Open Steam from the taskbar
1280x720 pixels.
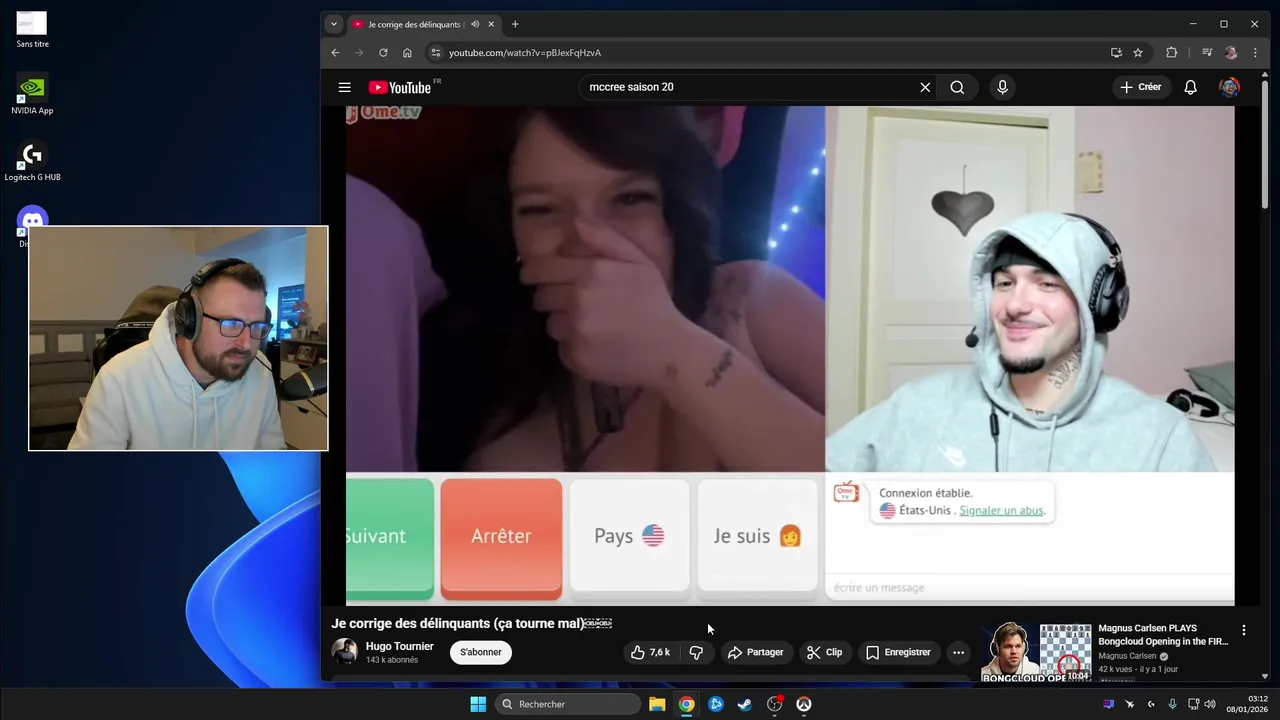tap(745, 704)
